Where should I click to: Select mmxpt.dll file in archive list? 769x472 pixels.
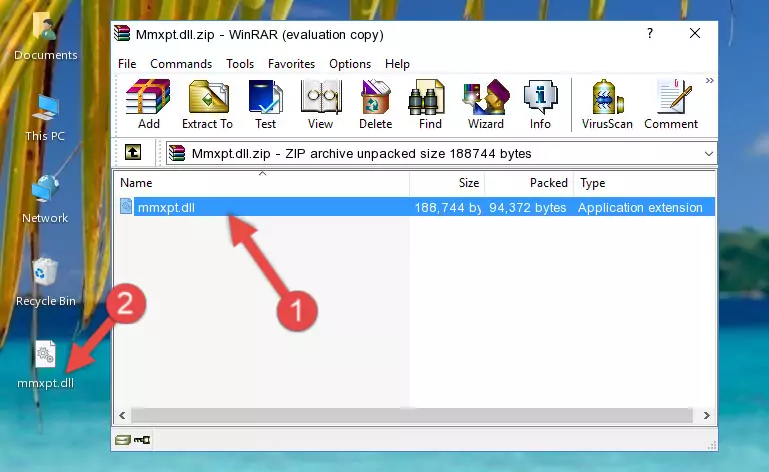pyautogui.click(x=415, y=207)
